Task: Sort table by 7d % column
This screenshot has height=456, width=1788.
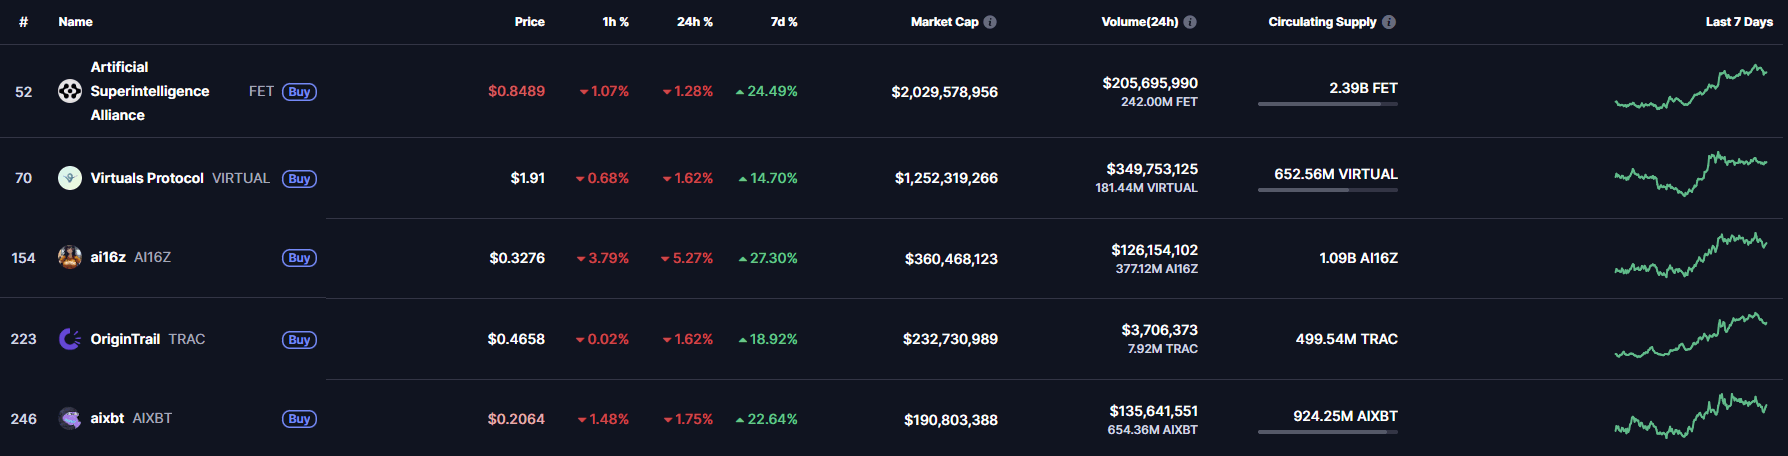Action: click(784, 22)
